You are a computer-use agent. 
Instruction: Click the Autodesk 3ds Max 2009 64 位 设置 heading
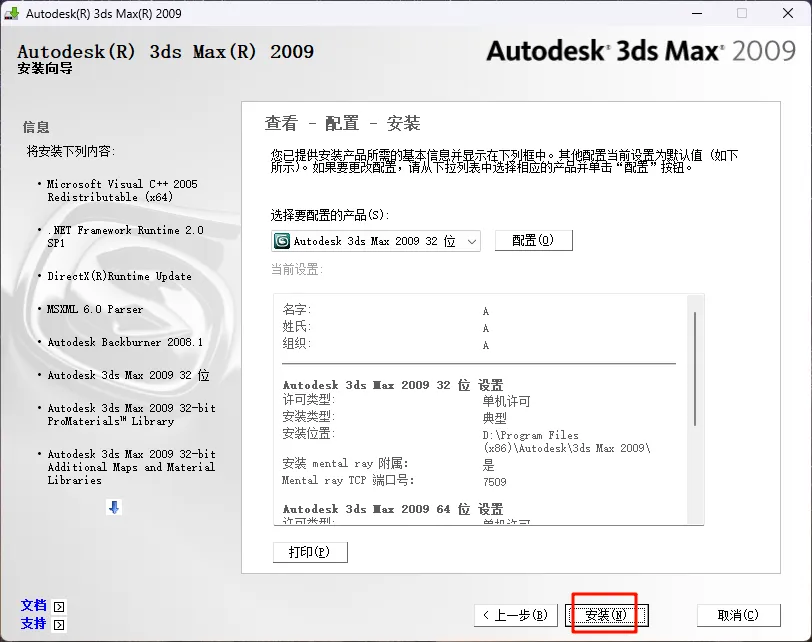393,509
